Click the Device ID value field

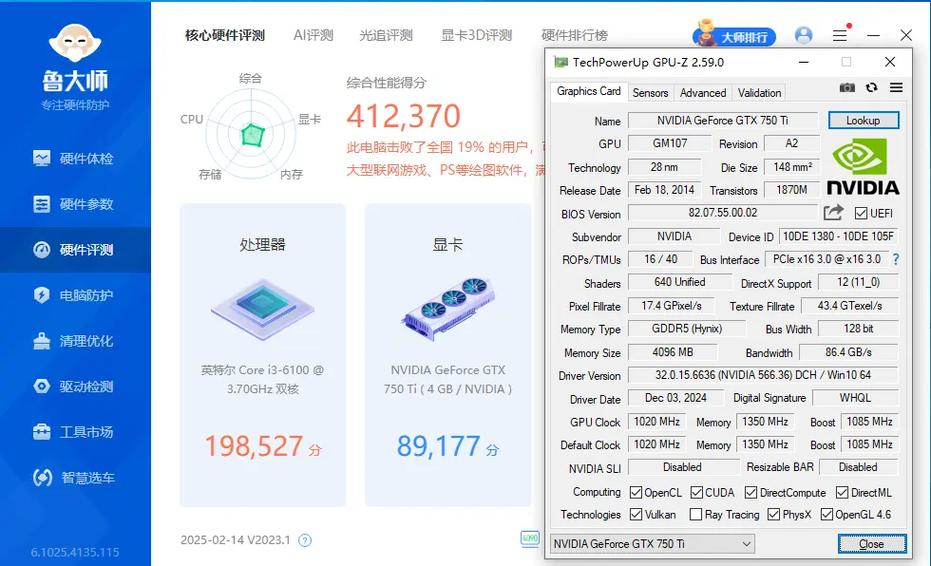point(838,236)
